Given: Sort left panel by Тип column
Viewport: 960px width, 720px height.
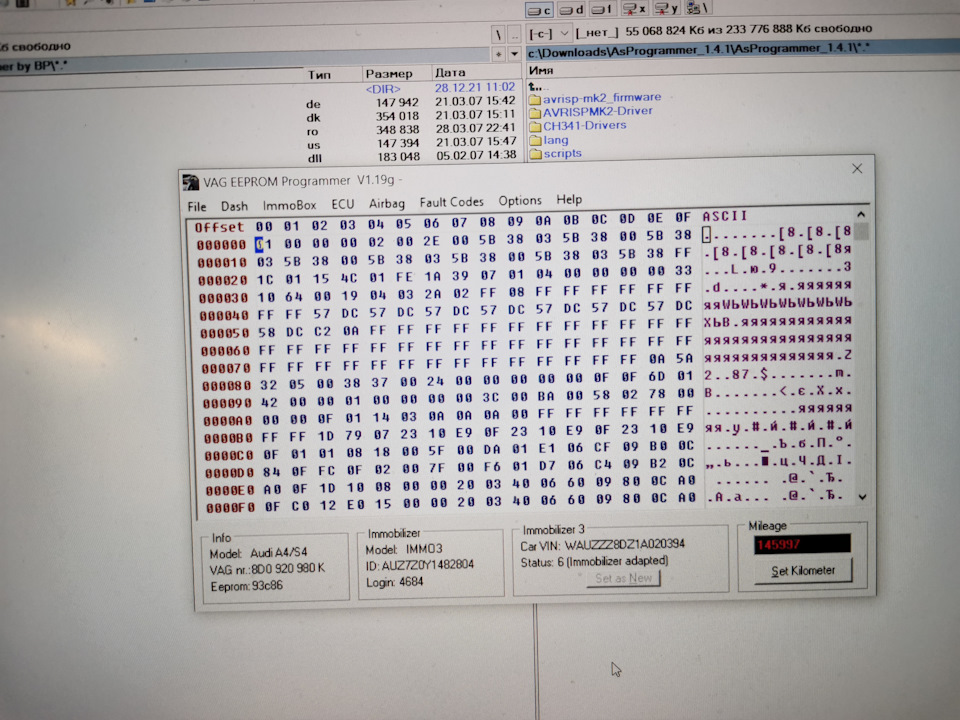Looking at the screenshot, I should coord(320,75).
